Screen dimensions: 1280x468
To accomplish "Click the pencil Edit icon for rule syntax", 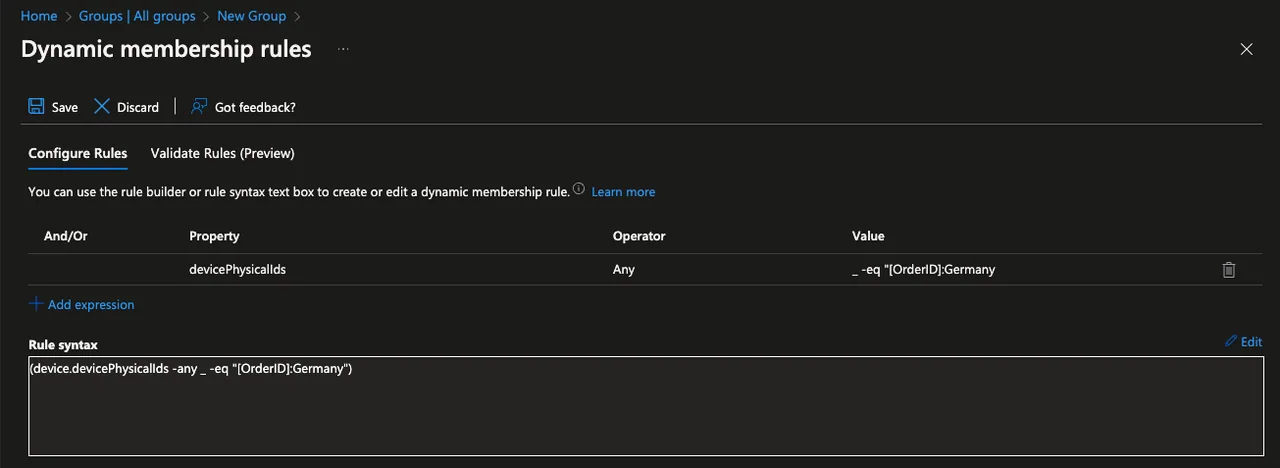I will pos(1230,342).
